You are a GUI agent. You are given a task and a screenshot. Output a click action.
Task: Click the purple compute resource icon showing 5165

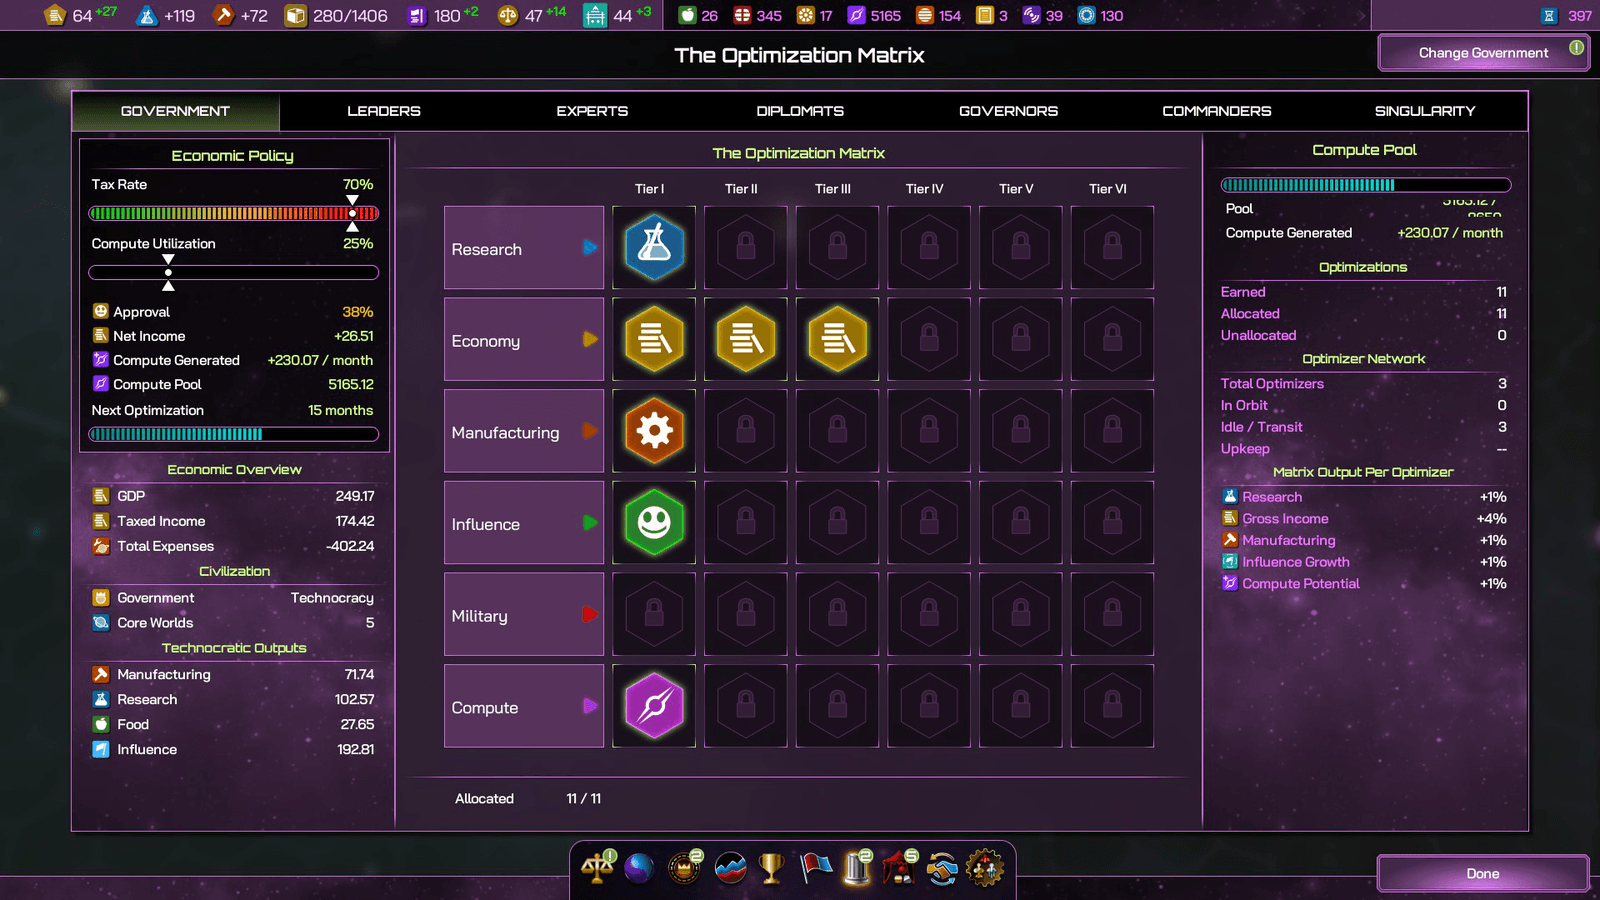click(x=856, y=15)
